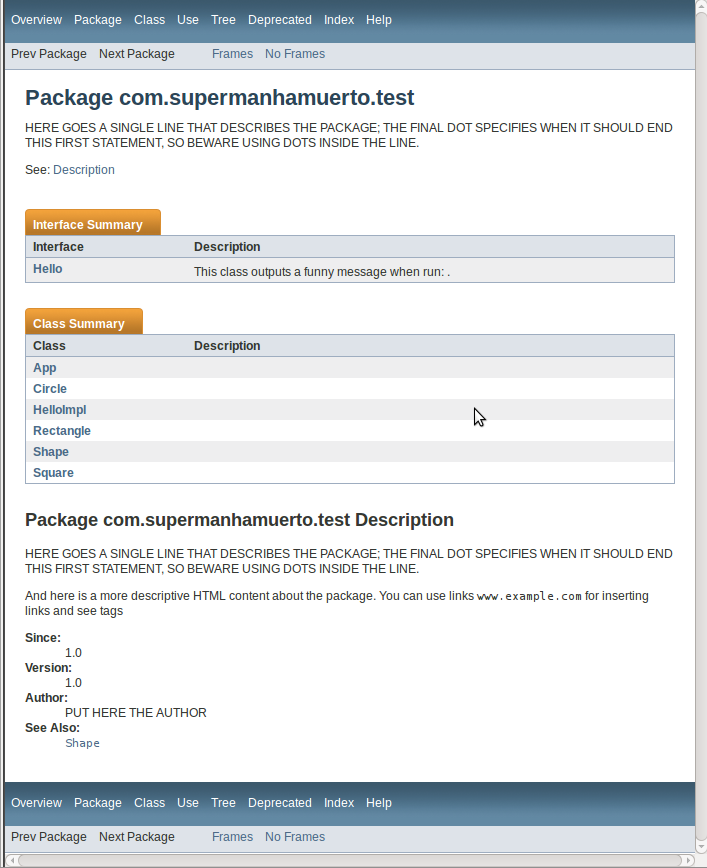Select the Class Summary tab

click(x=79, y=324)
